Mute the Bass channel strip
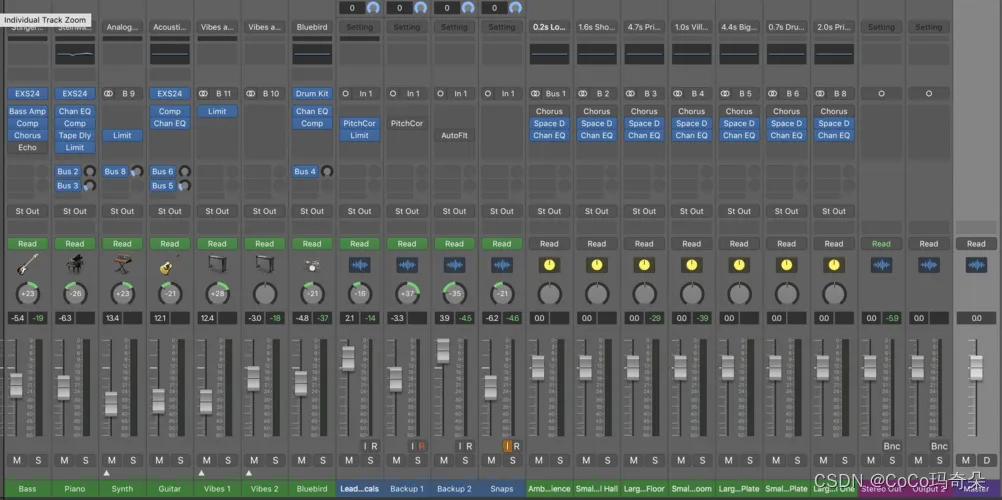This screenshot has height=500, width=1002. [x=17, y=460]
